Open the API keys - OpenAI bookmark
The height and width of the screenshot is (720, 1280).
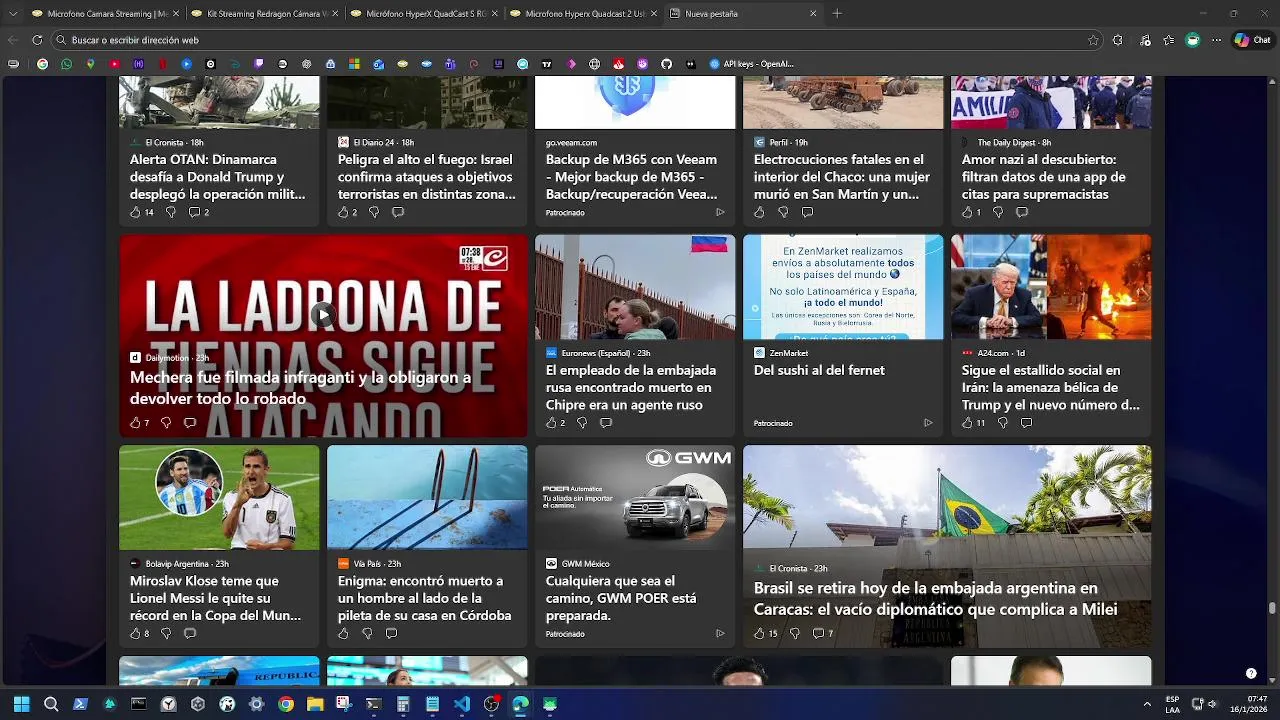click(x=751, y=64)
